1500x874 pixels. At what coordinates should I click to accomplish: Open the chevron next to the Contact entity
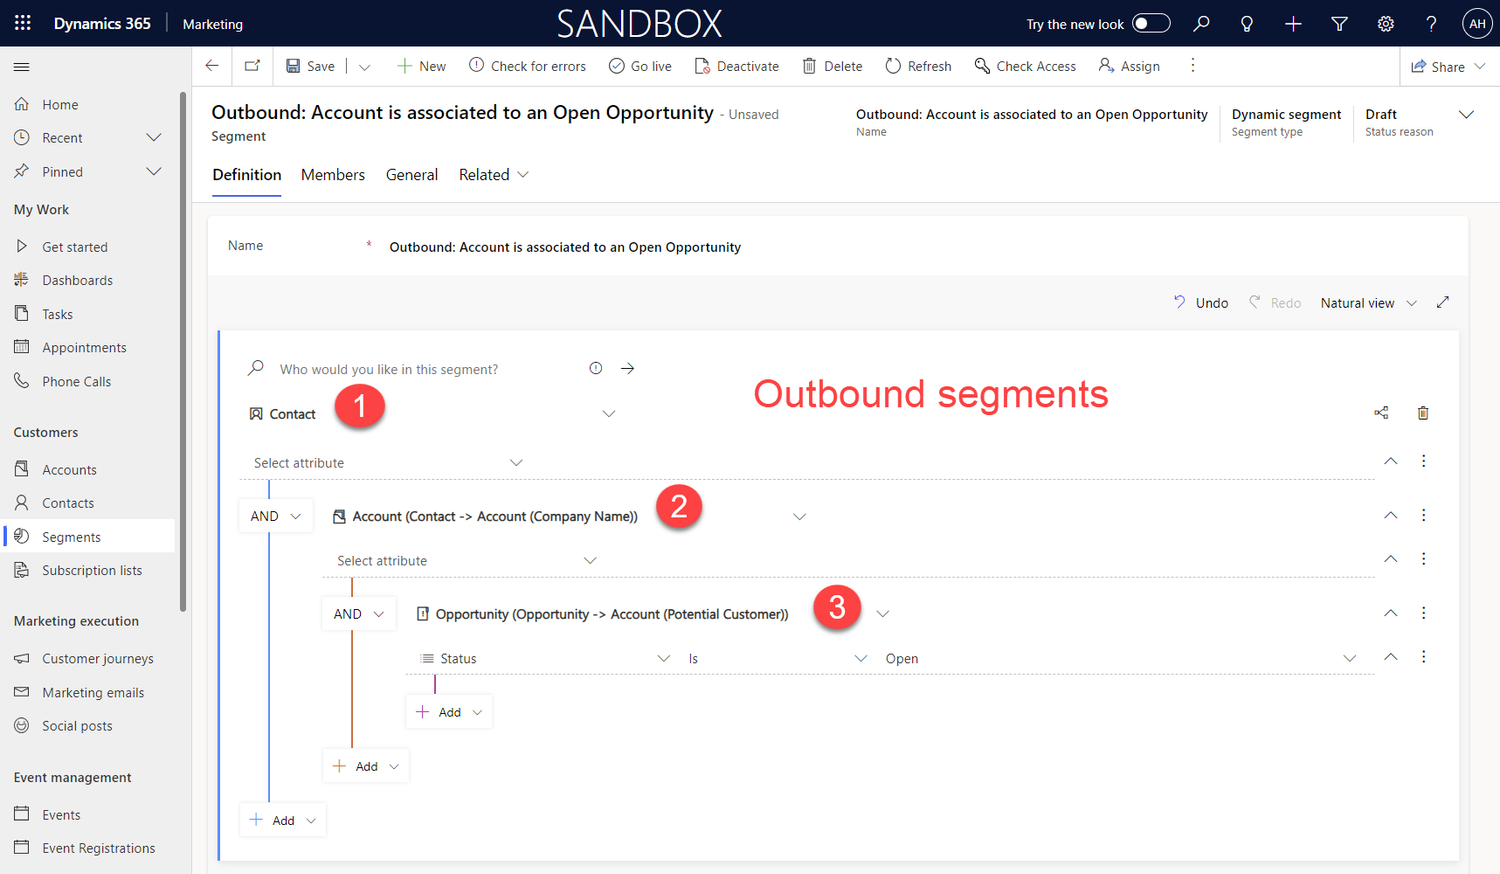[608, 412]
